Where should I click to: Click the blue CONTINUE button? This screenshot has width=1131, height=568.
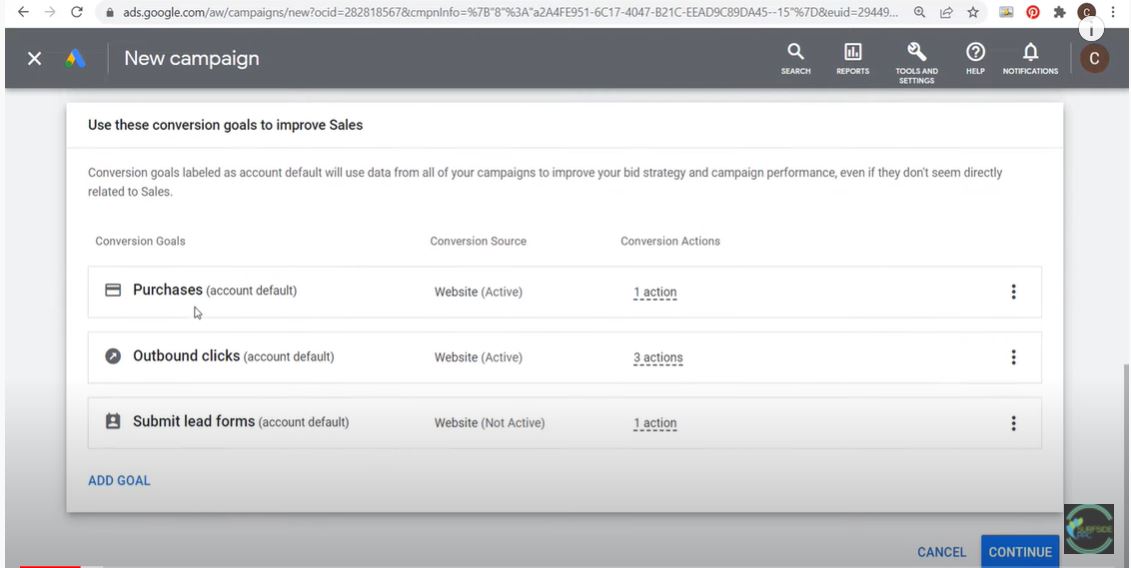pyautogui.click(x=1020, y=551)
